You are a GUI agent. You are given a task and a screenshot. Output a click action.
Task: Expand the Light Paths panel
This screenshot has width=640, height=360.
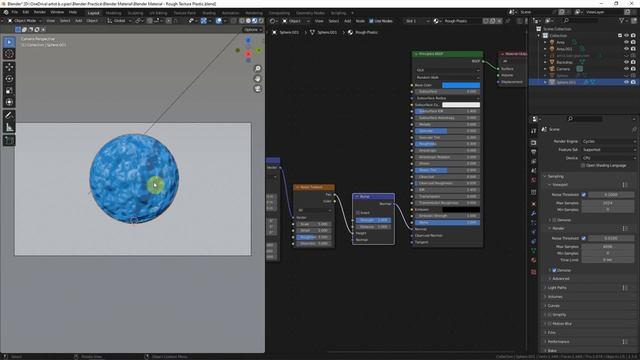[557, 288]
